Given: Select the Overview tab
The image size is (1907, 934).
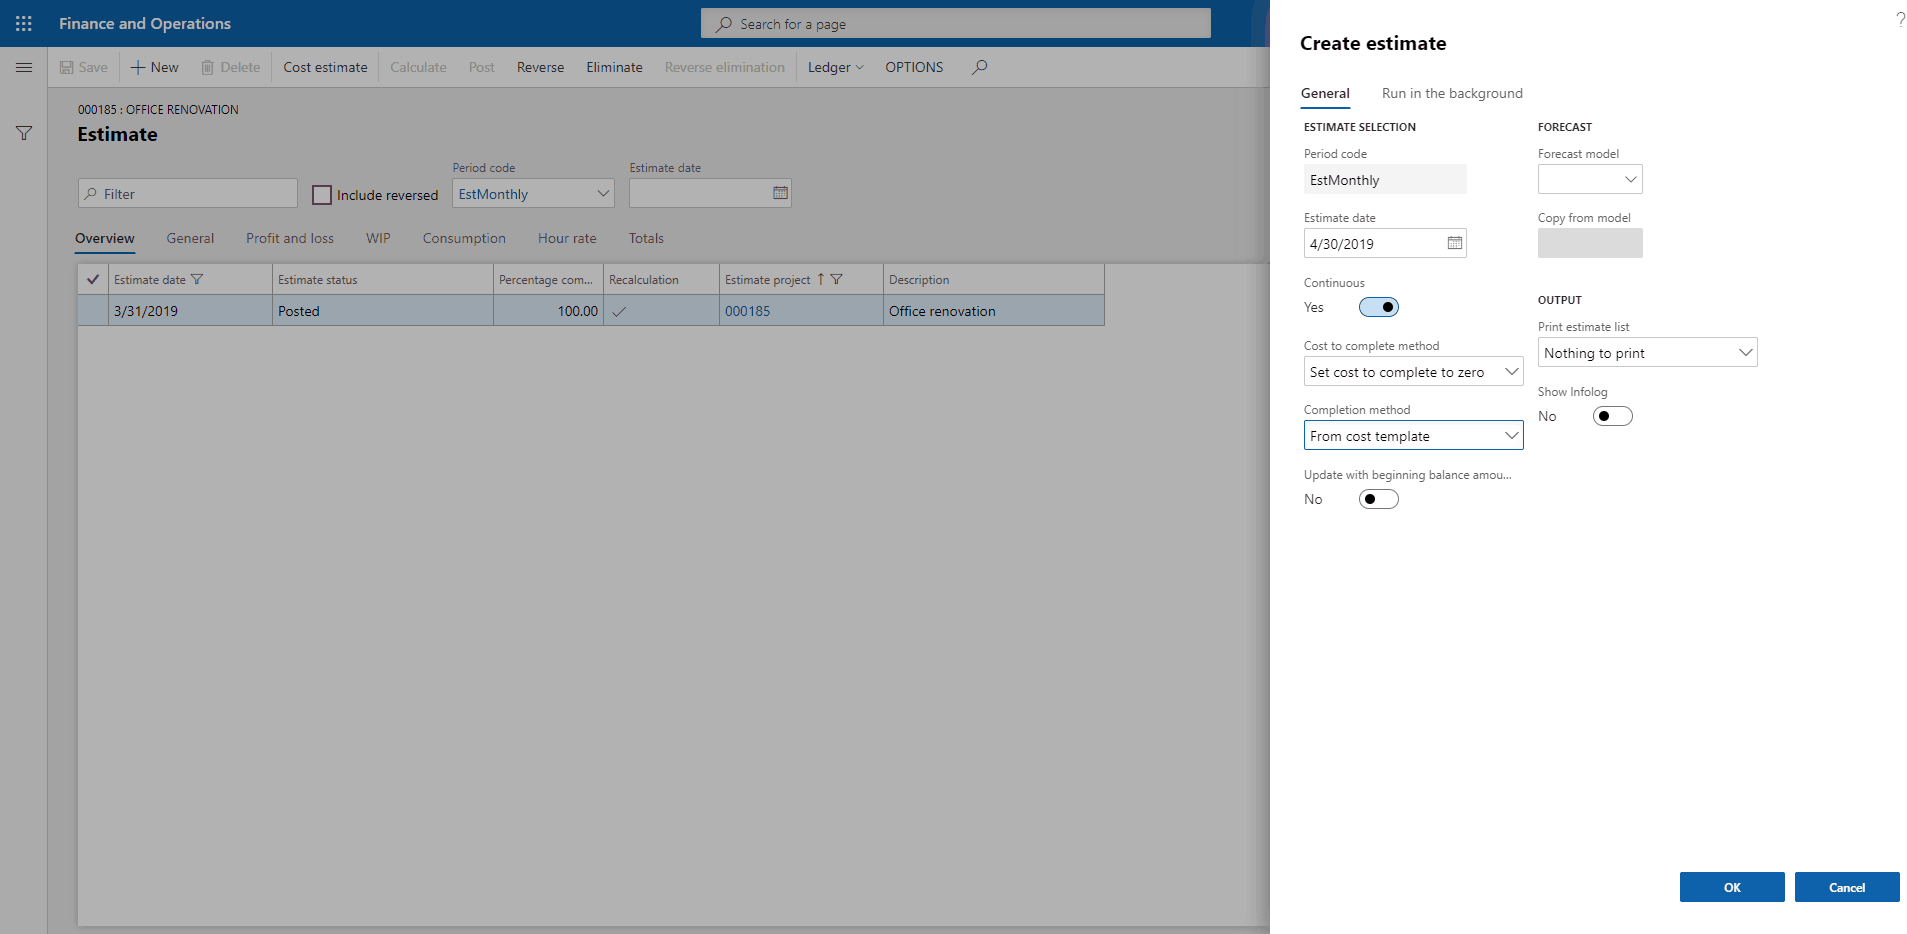Looking at the screenshot, I should click(105, 238).
